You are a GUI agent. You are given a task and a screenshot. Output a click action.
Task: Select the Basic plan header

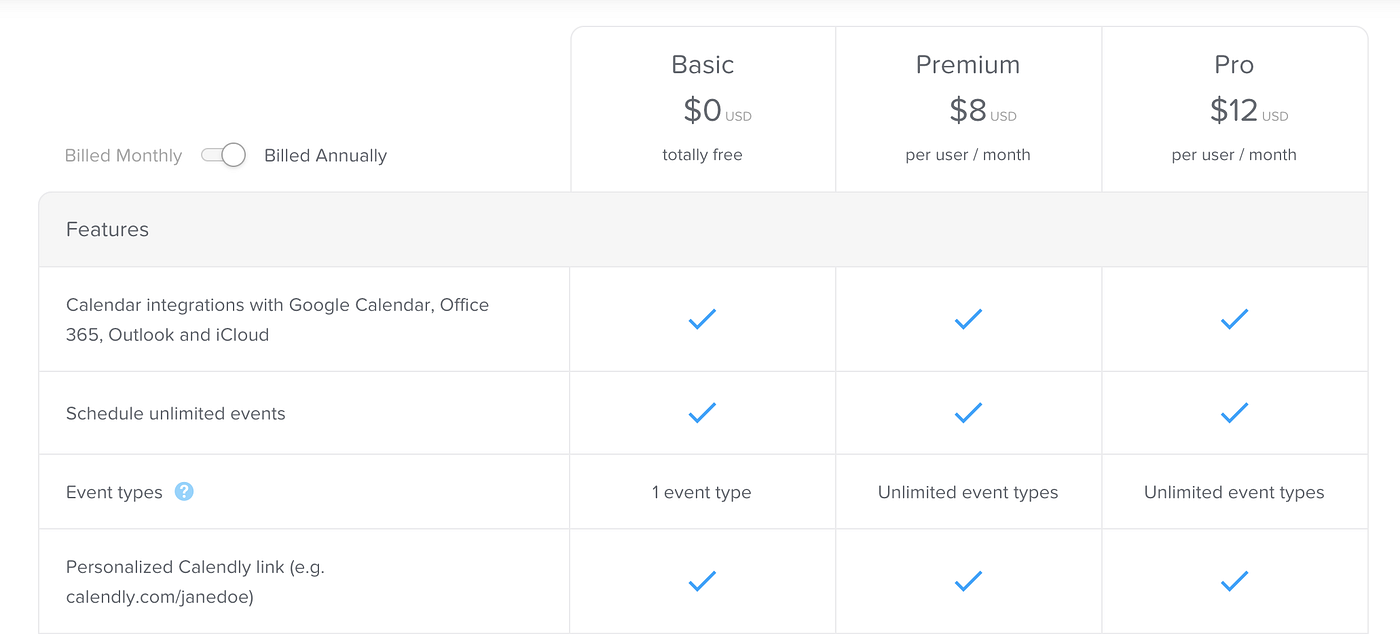pyautogui.click(x=702, y=65)
